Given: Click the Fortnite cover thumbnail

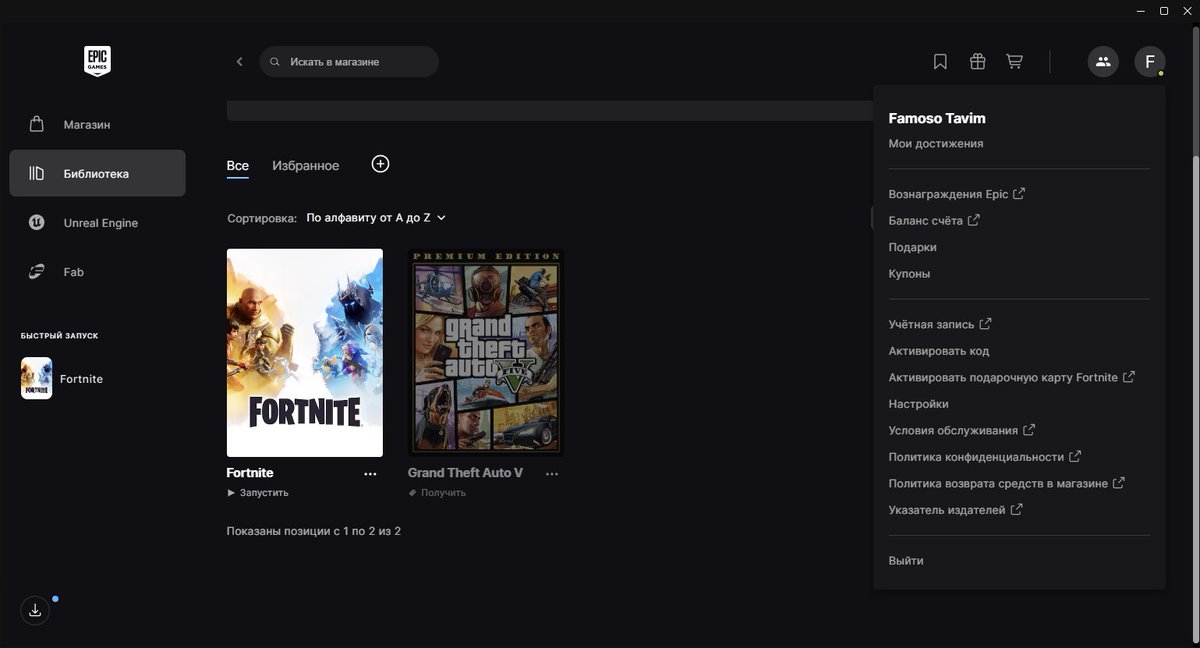Looking at the screenshot, I should pos(305,353).
